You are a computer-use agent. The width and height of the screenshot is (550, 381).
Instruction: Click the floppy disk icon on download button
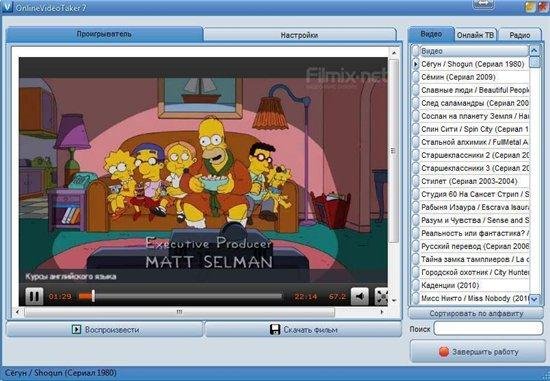click(x=275, y=329)
